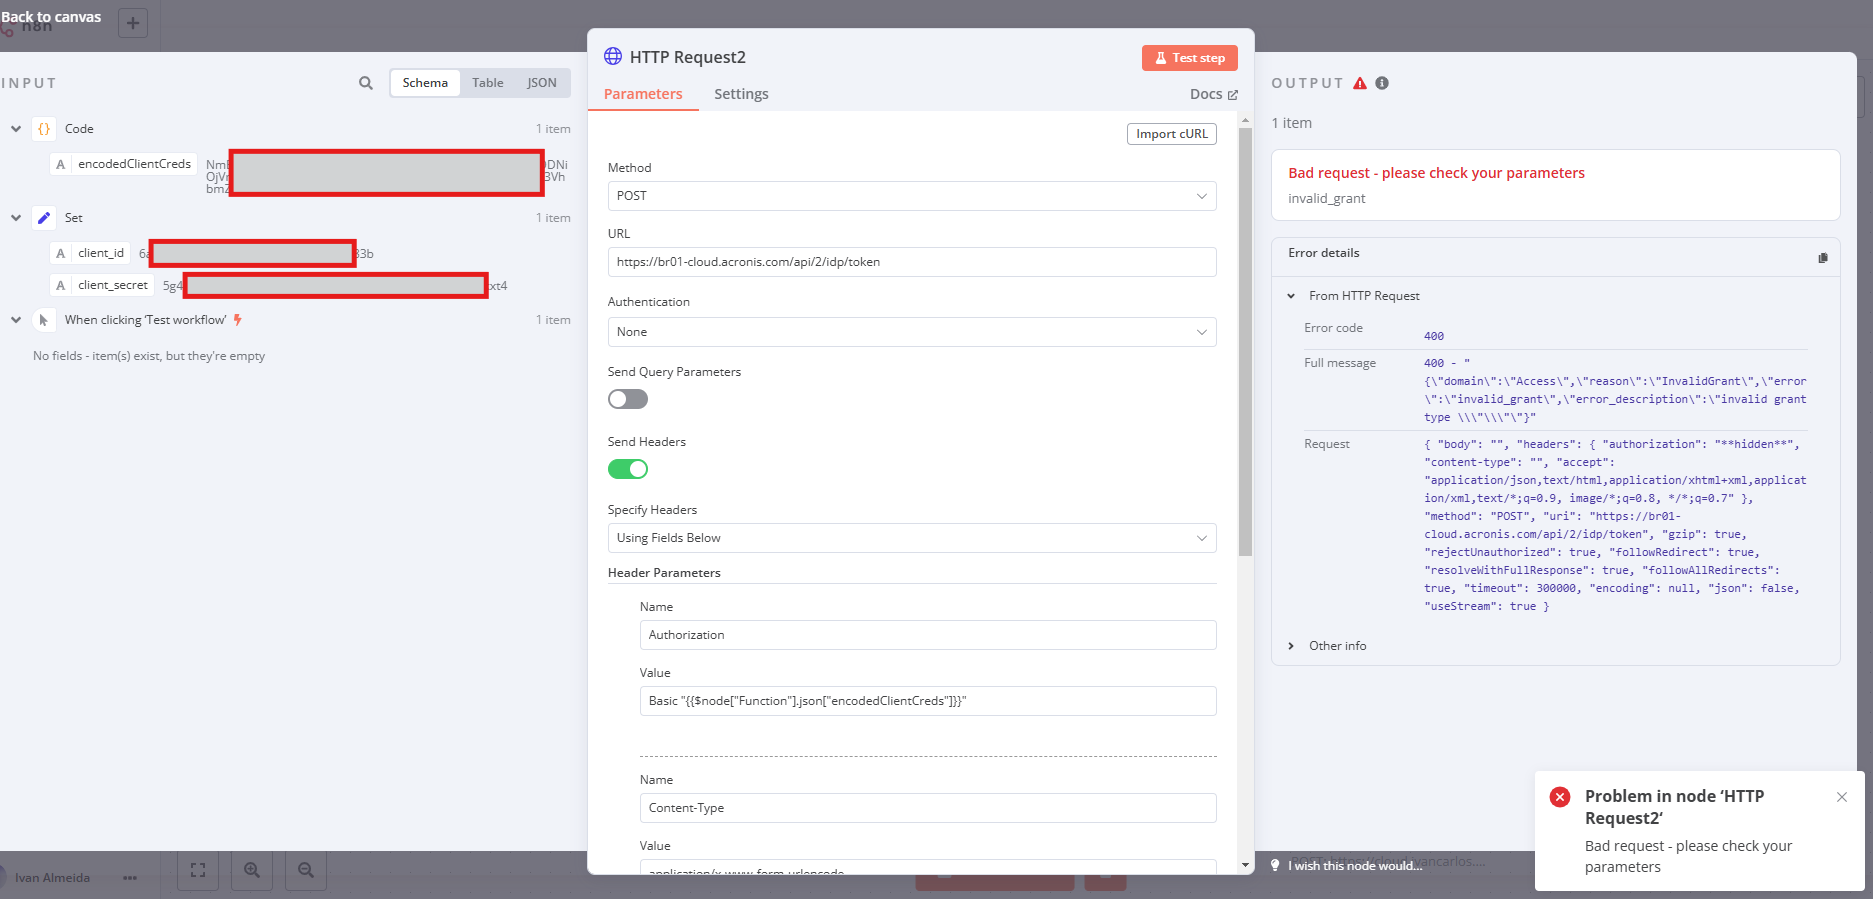
Task: Click the fit-to-view canvas icon
Action: pos(198,870)
